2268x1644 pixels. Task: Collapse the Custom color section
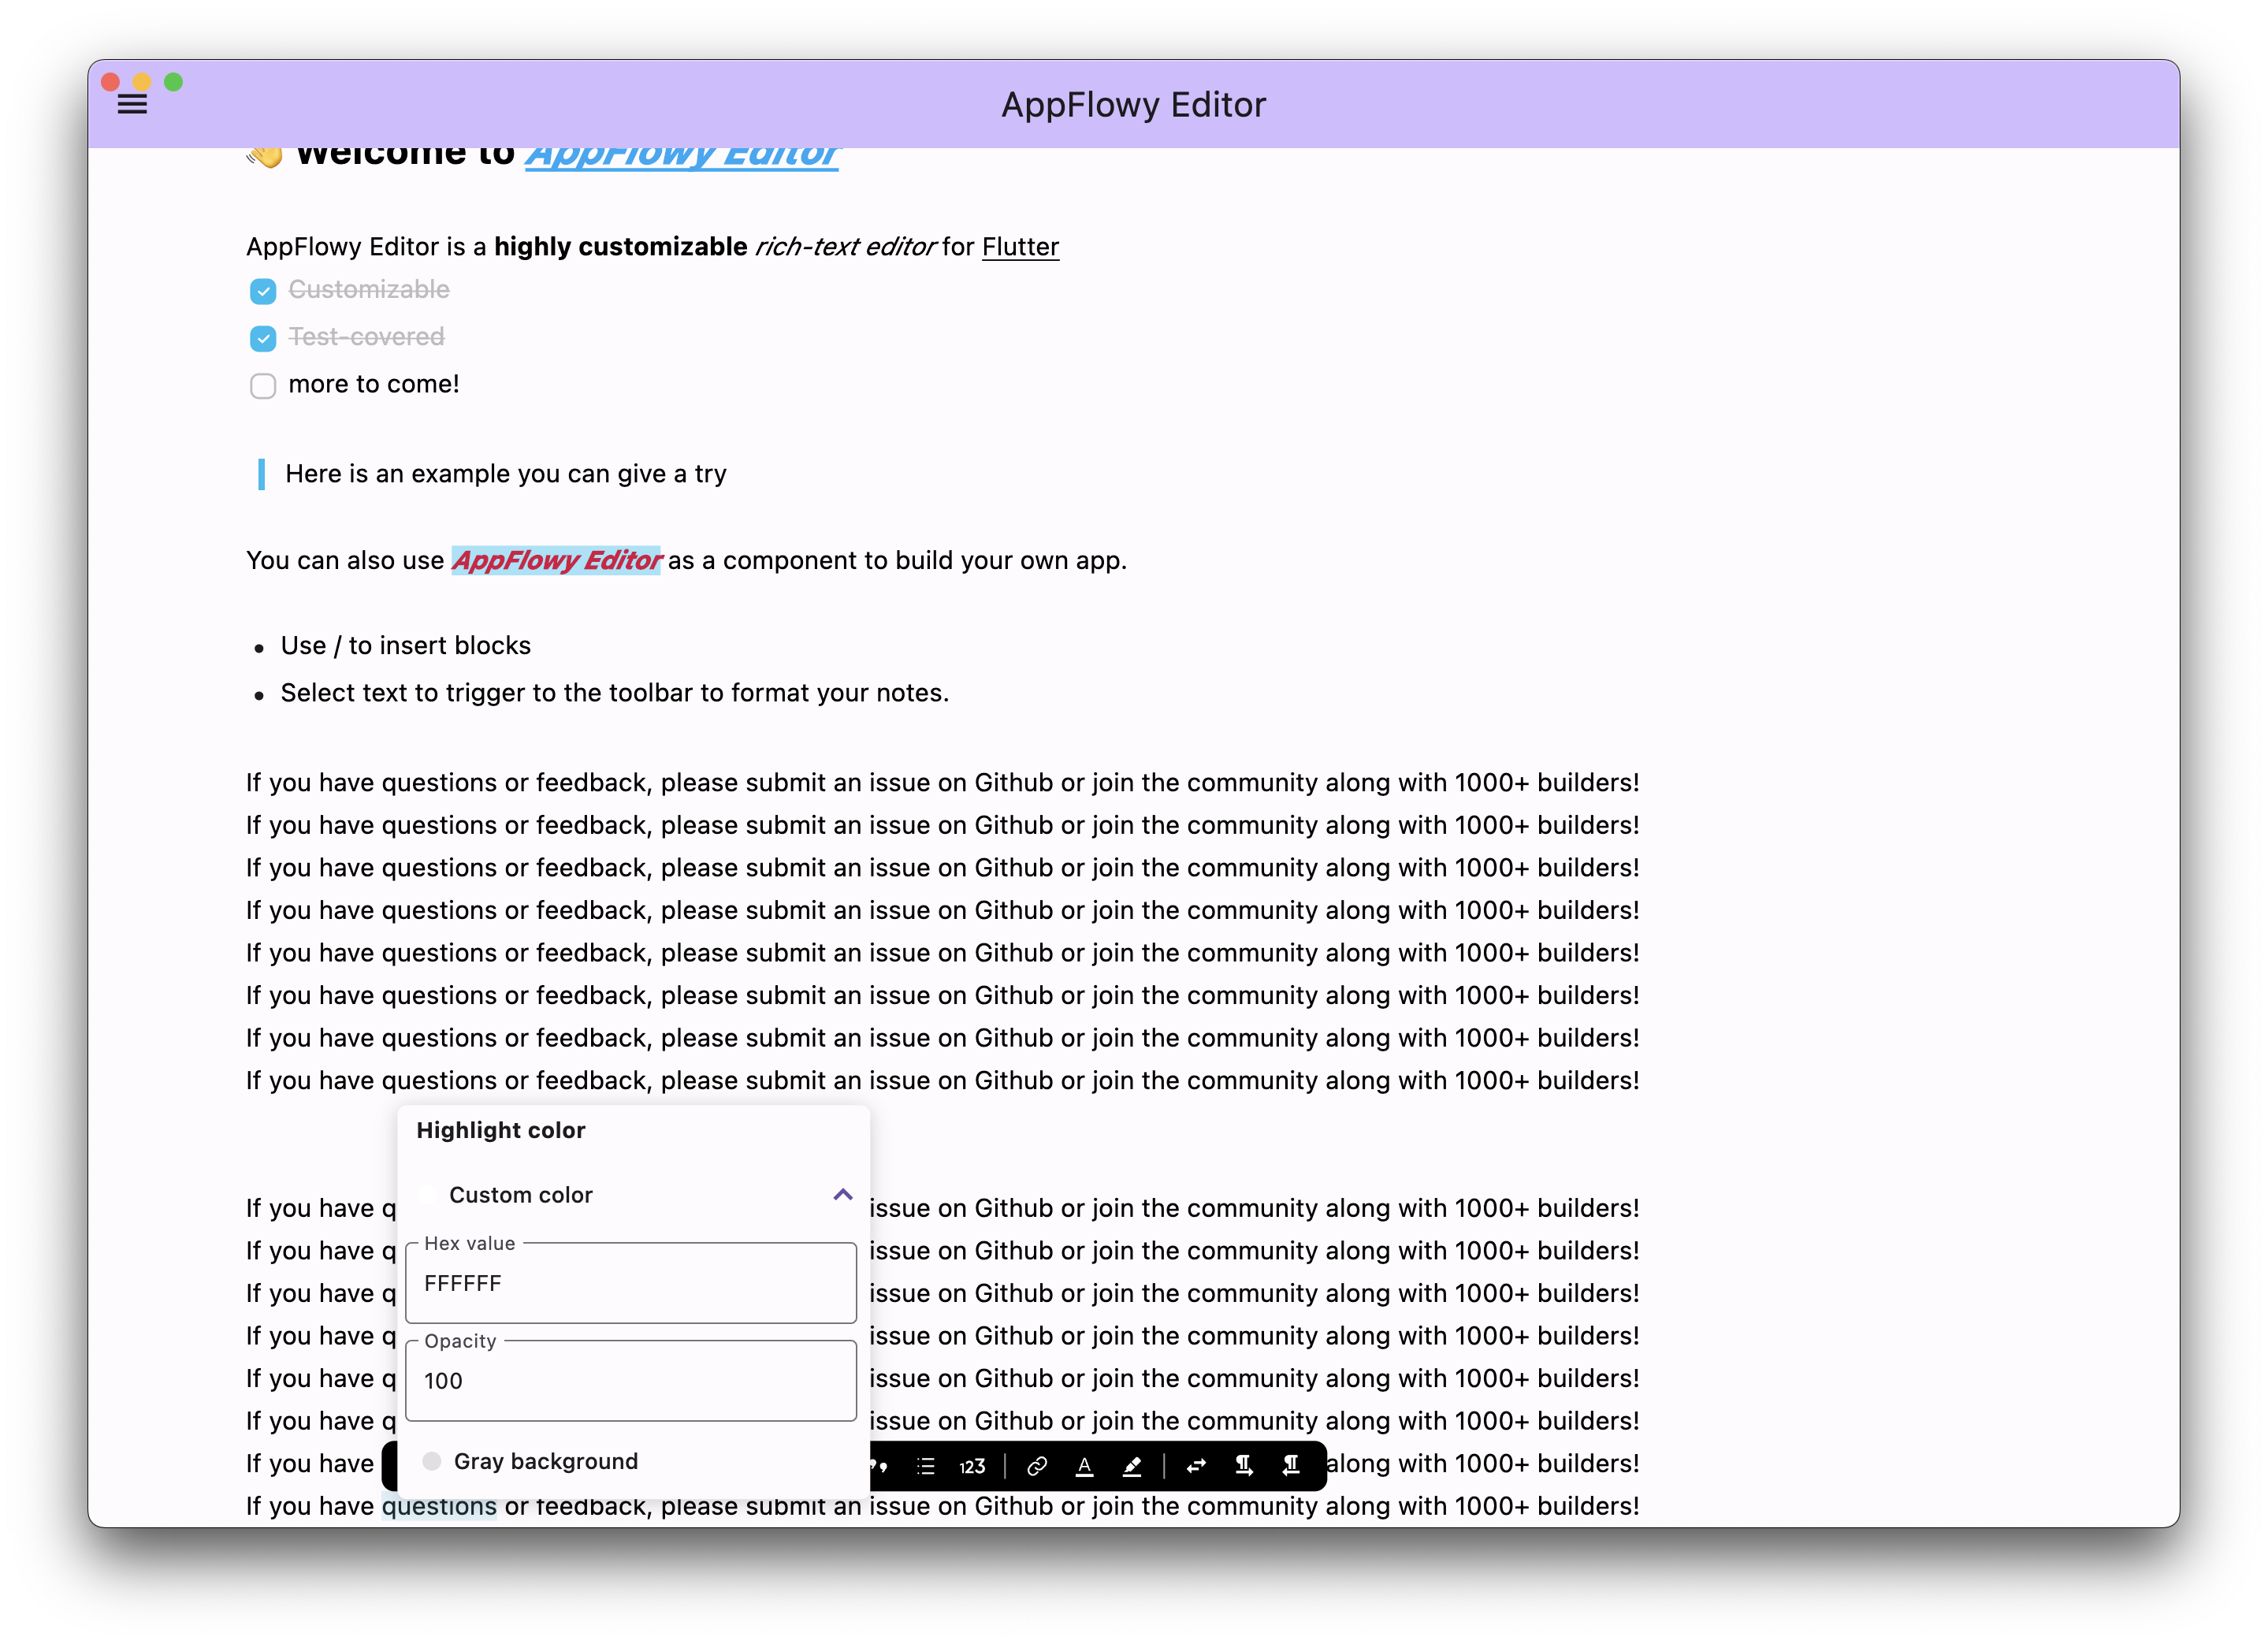[842, 1194]
